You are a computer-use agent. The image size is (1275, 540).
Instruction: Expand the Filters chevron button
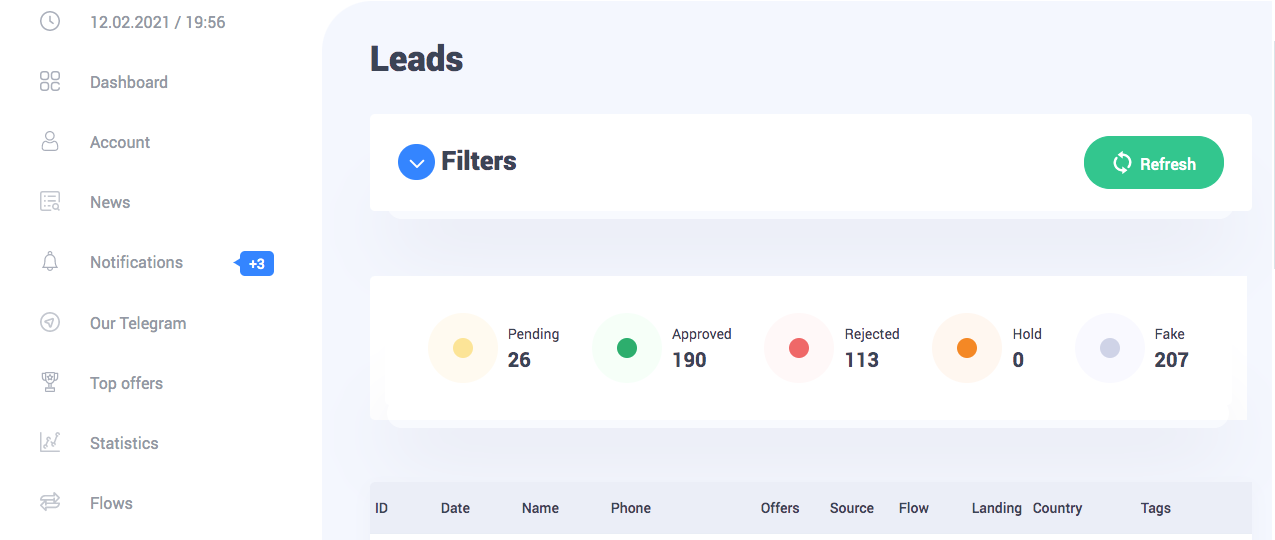tap(416, 162)
